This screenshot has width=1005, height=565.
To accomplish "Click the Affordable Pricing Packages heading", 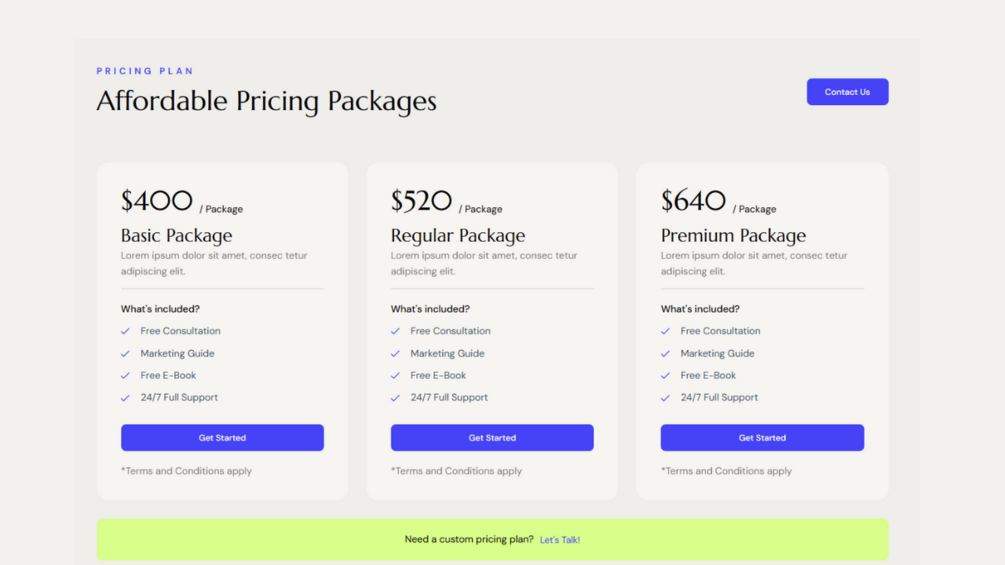I will pyautogui.click(x=266, y=101).
